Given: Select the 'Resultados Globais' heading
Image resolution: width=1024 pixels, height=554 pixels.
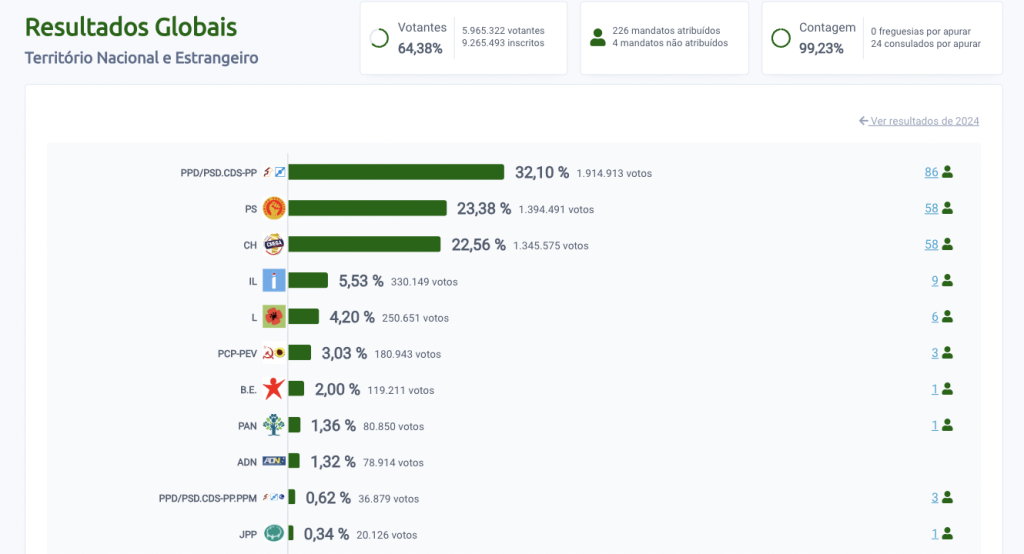Looking at the screenshot, I should click(130, 26).
